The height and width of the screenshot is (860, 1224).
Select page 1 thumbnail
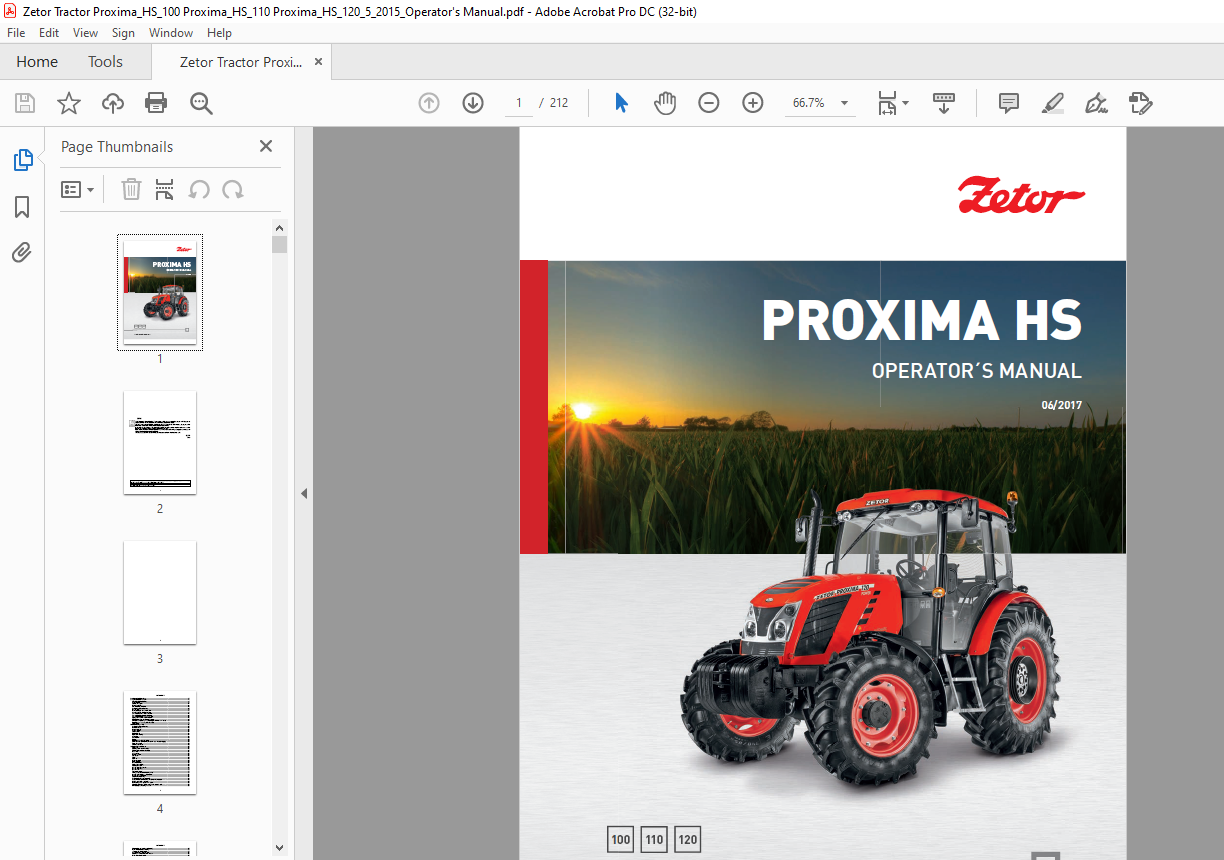tap(160, 293)
